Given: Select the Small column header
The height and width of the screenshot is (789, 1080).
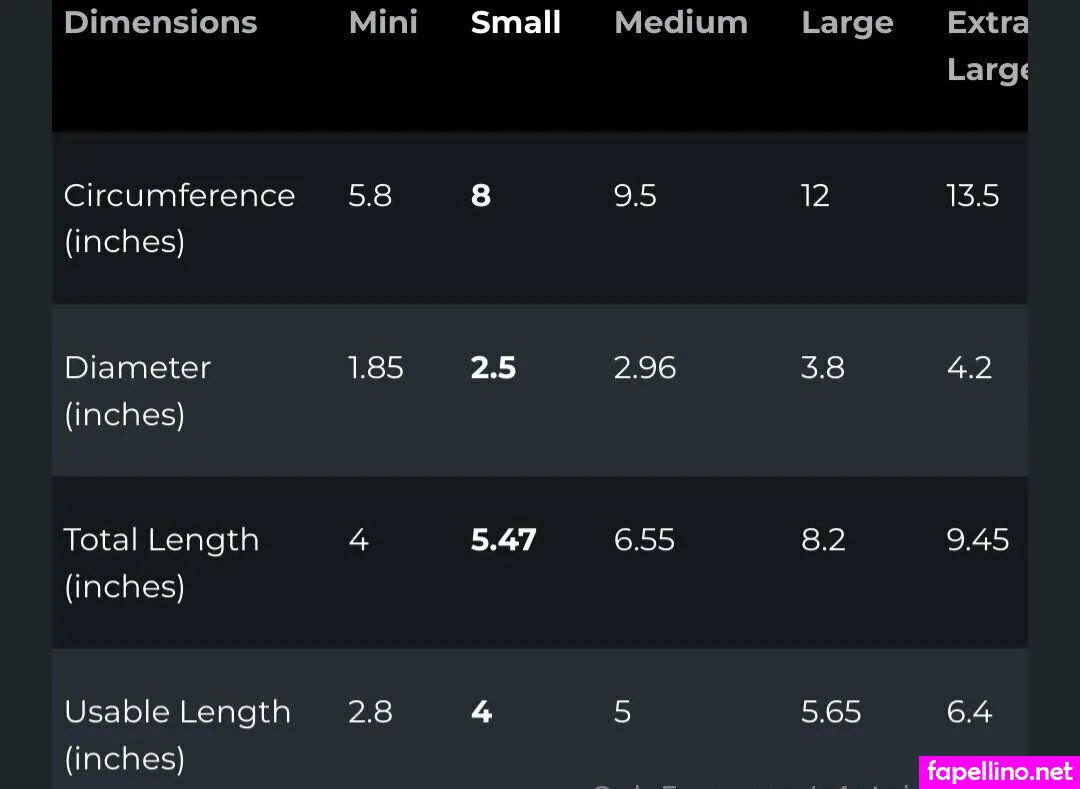Looking at the screenshot, I should pos(515,23).
